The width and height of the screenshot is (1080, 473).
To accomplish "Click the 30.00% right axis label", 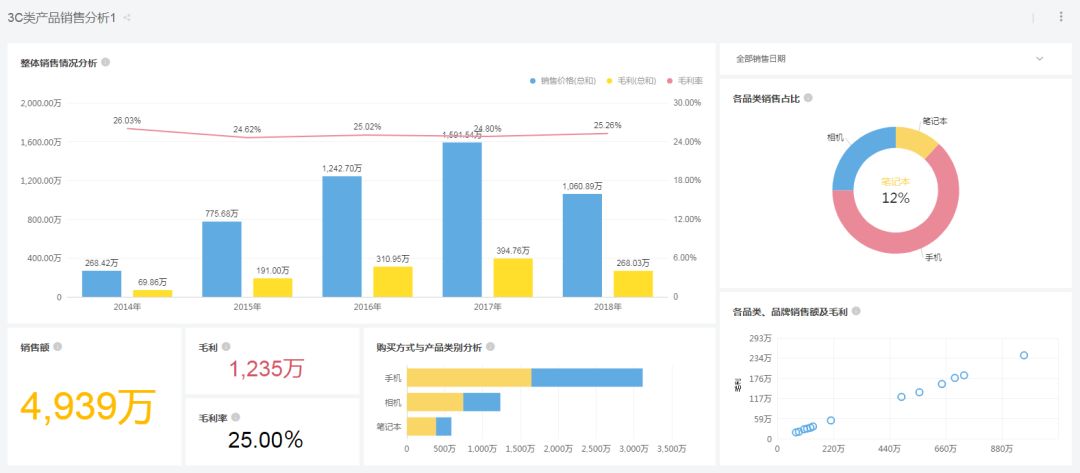I will (687, 103).
